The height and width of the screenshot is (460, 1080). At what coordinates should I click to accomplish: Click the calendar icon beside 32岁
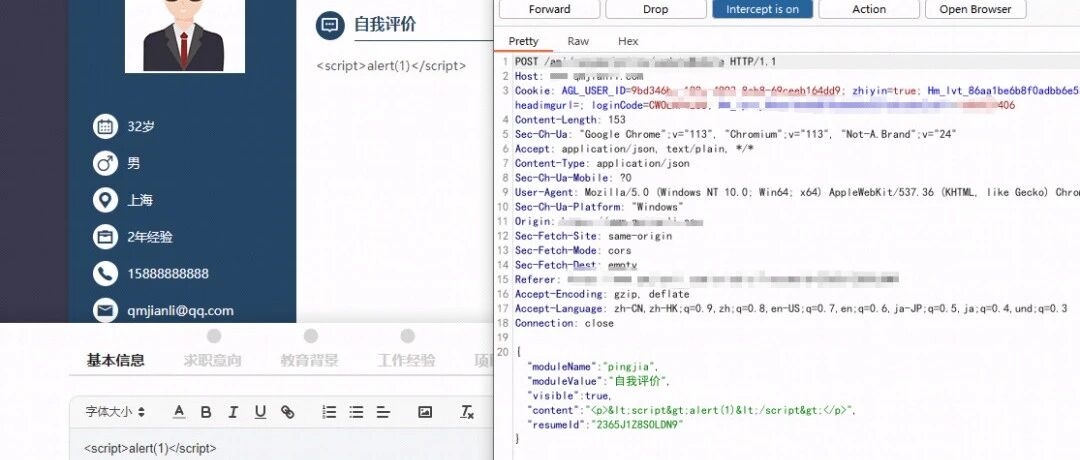click(x=105, y=127)
